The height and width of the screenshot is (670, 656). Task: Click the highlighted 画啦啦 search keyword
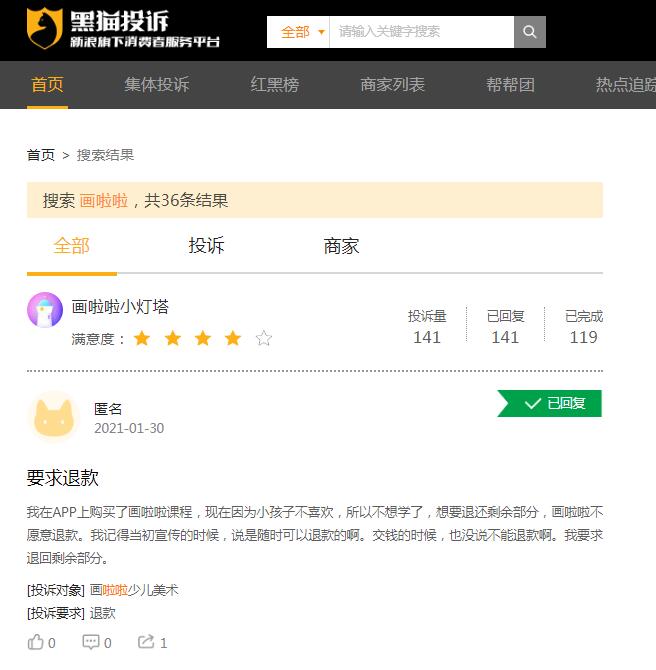(104, 200)
